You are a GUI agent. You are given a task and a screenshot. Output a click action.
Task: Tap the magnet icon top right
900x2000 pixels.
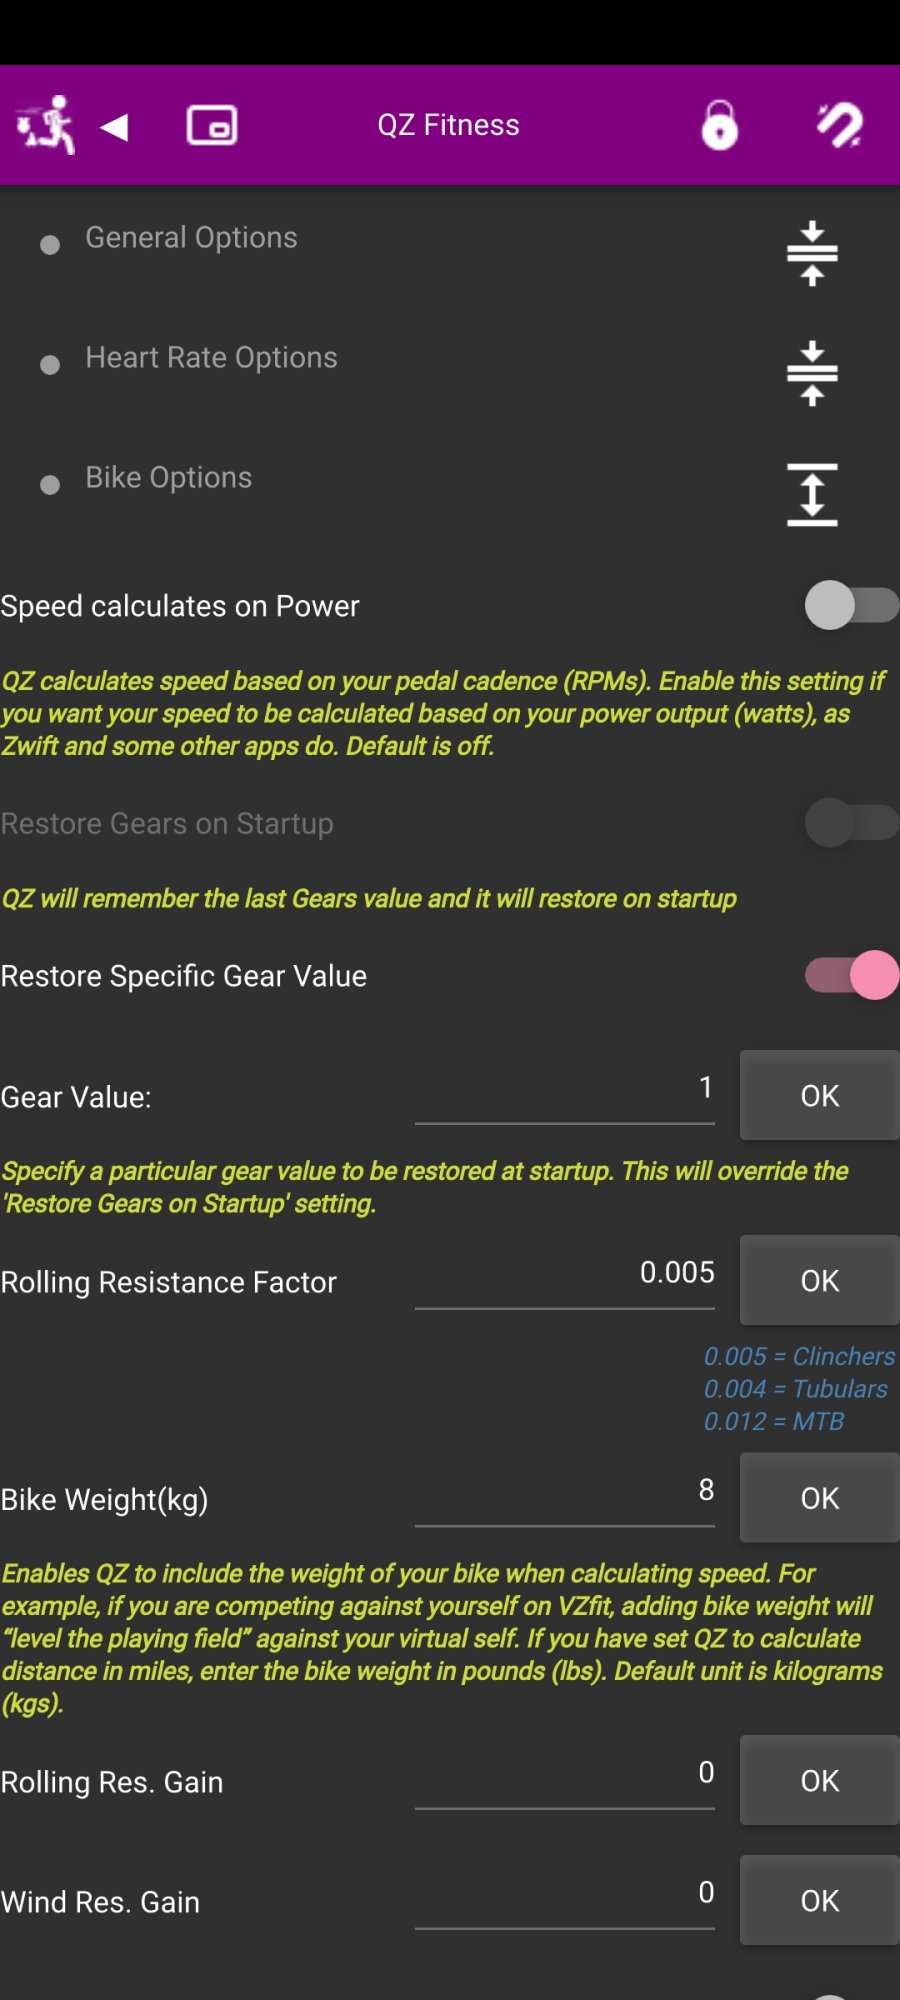pyautogui.click(x=839, y=125)
